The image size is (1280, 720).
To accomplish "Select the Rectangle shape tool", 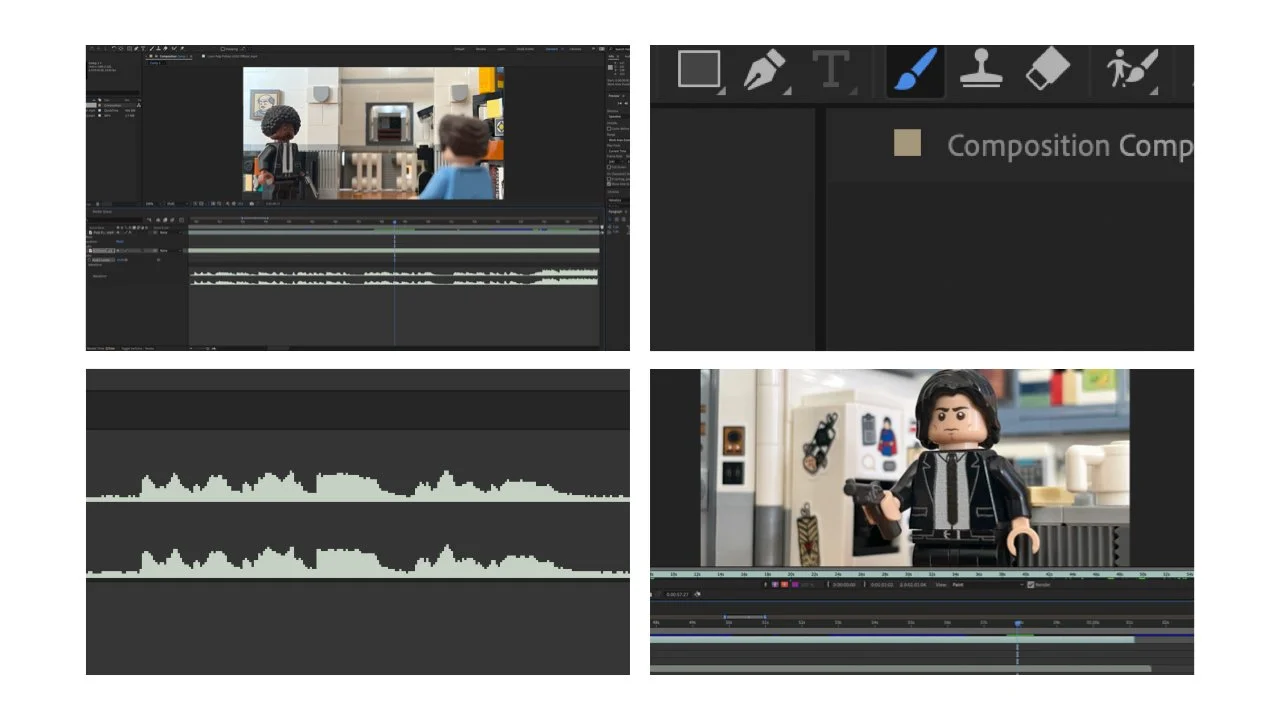I will tap(699, 69).
